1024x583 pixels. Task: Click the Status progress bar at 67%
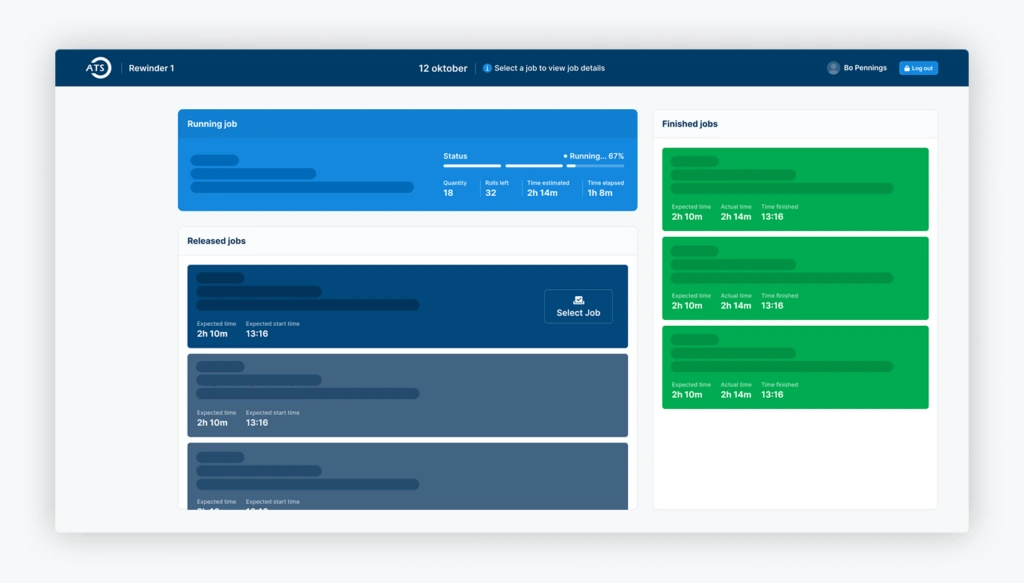533,166
